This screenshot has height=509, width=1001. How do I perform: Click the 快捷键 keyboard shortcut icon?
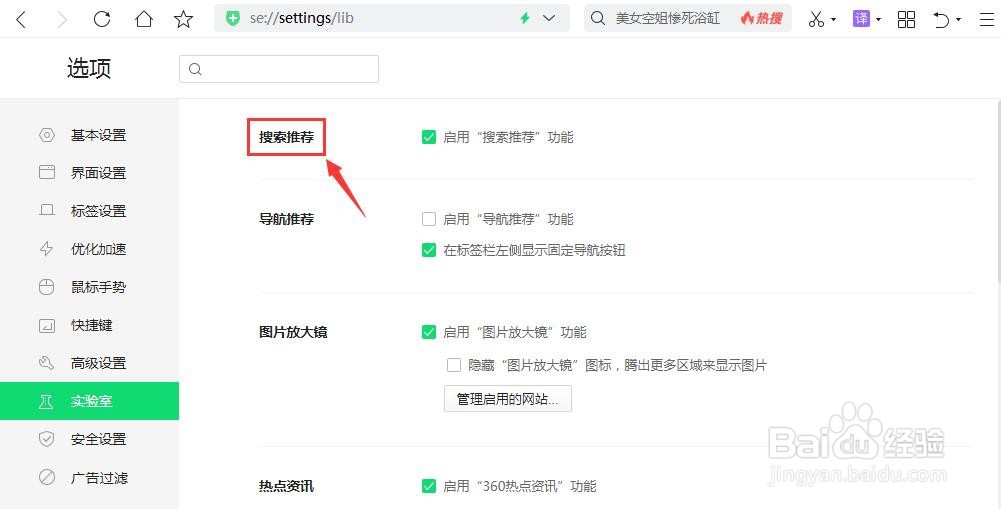[x=47, y=326]
